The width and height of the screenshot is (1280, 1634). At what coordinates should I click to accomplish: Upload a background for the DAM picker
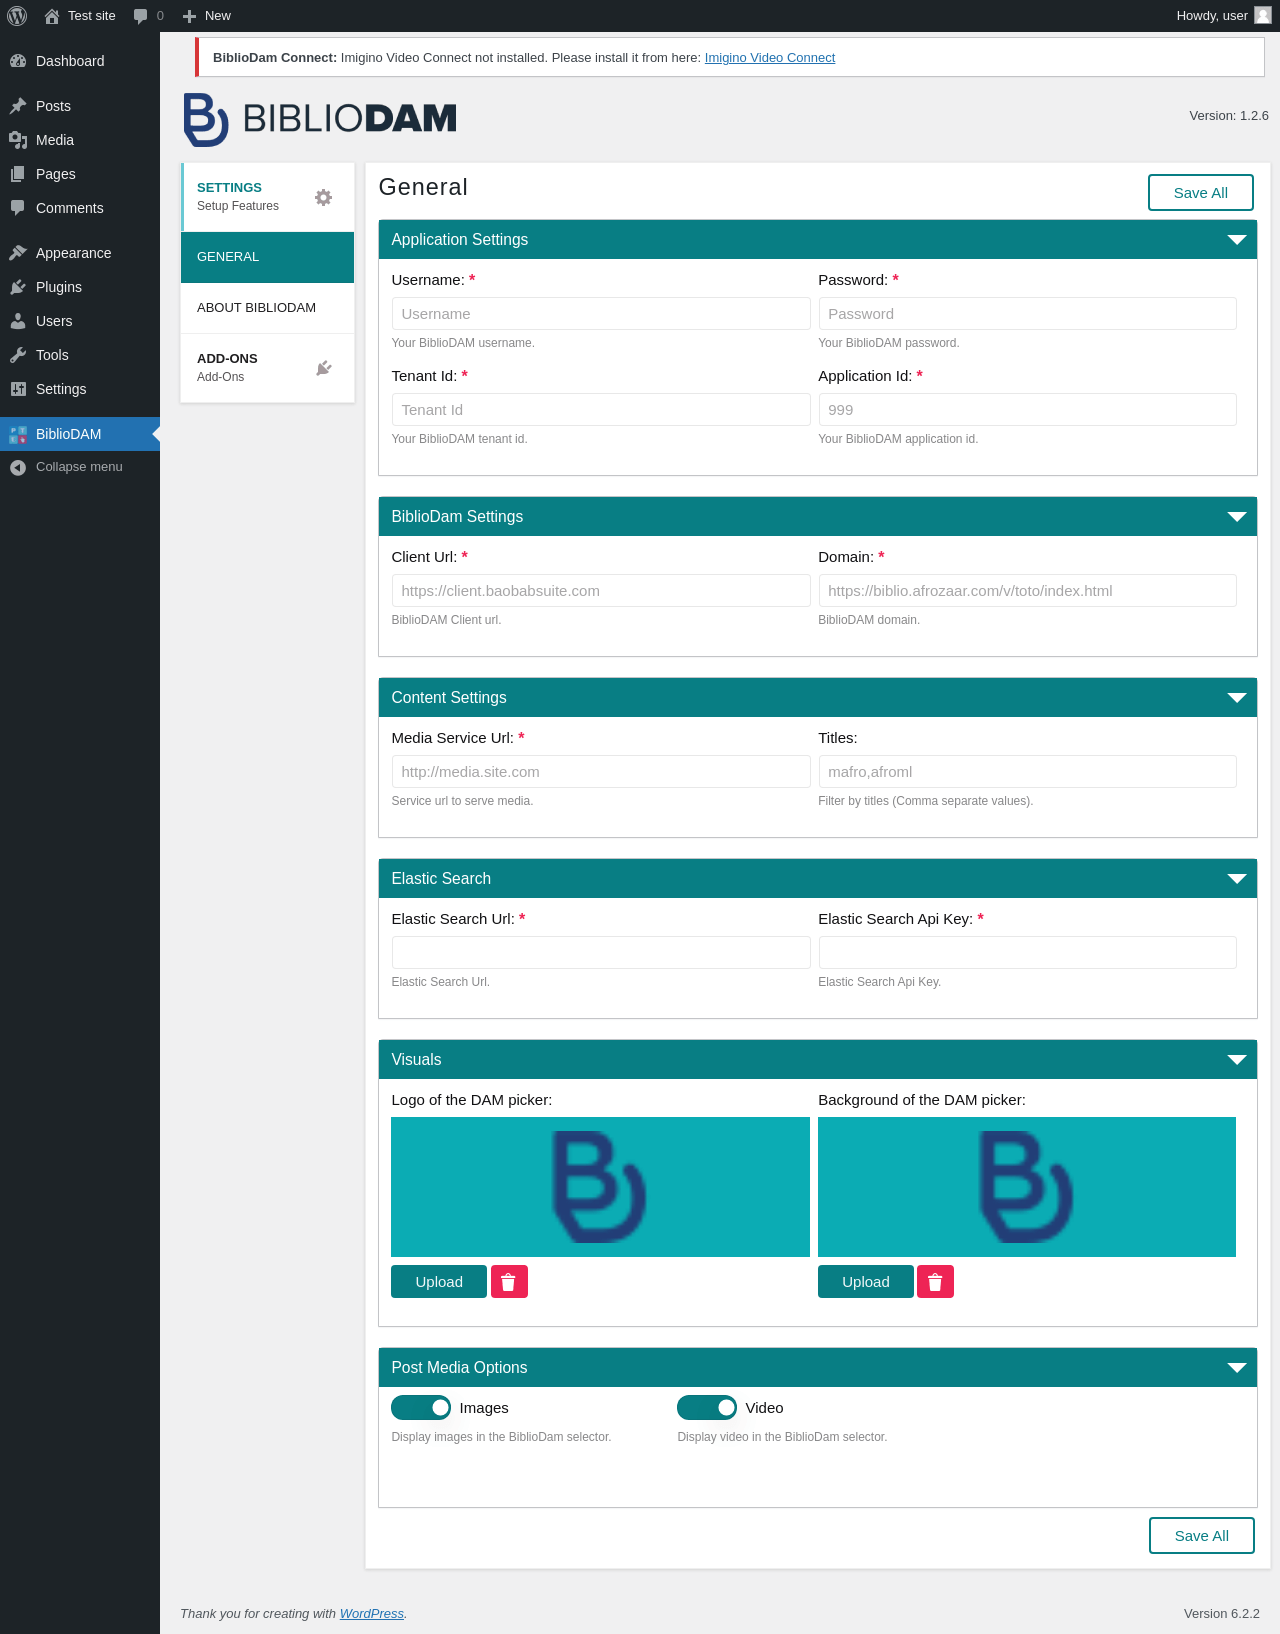[866, 1282]
